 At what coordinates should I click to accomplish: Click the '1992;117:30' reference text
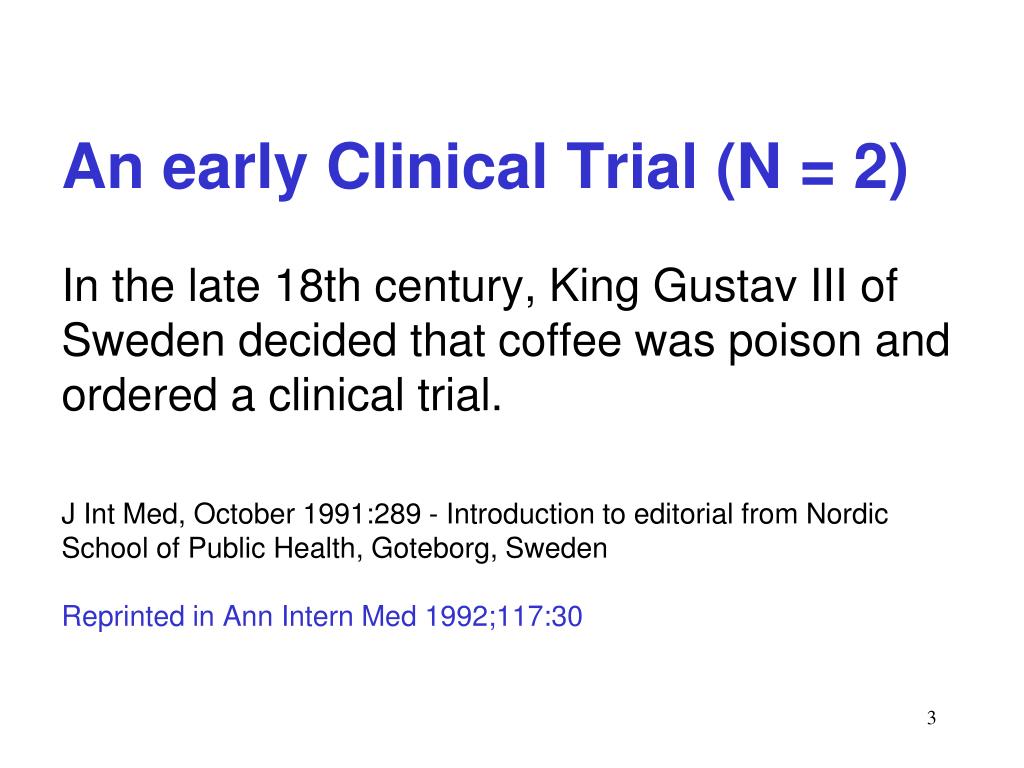click(504, 617)
